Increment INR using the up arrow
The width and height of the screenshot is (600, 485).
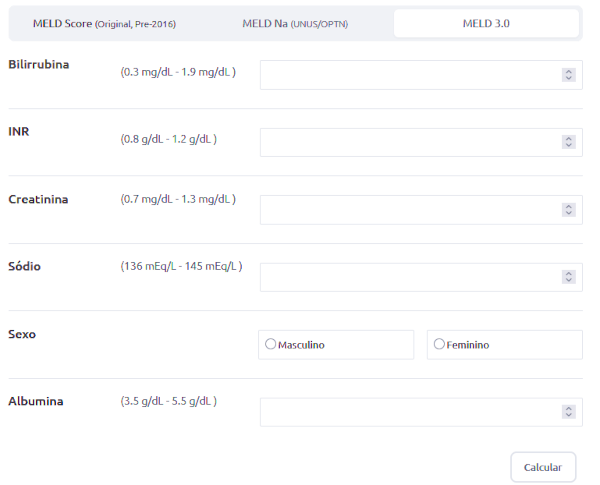click(568, 138)
